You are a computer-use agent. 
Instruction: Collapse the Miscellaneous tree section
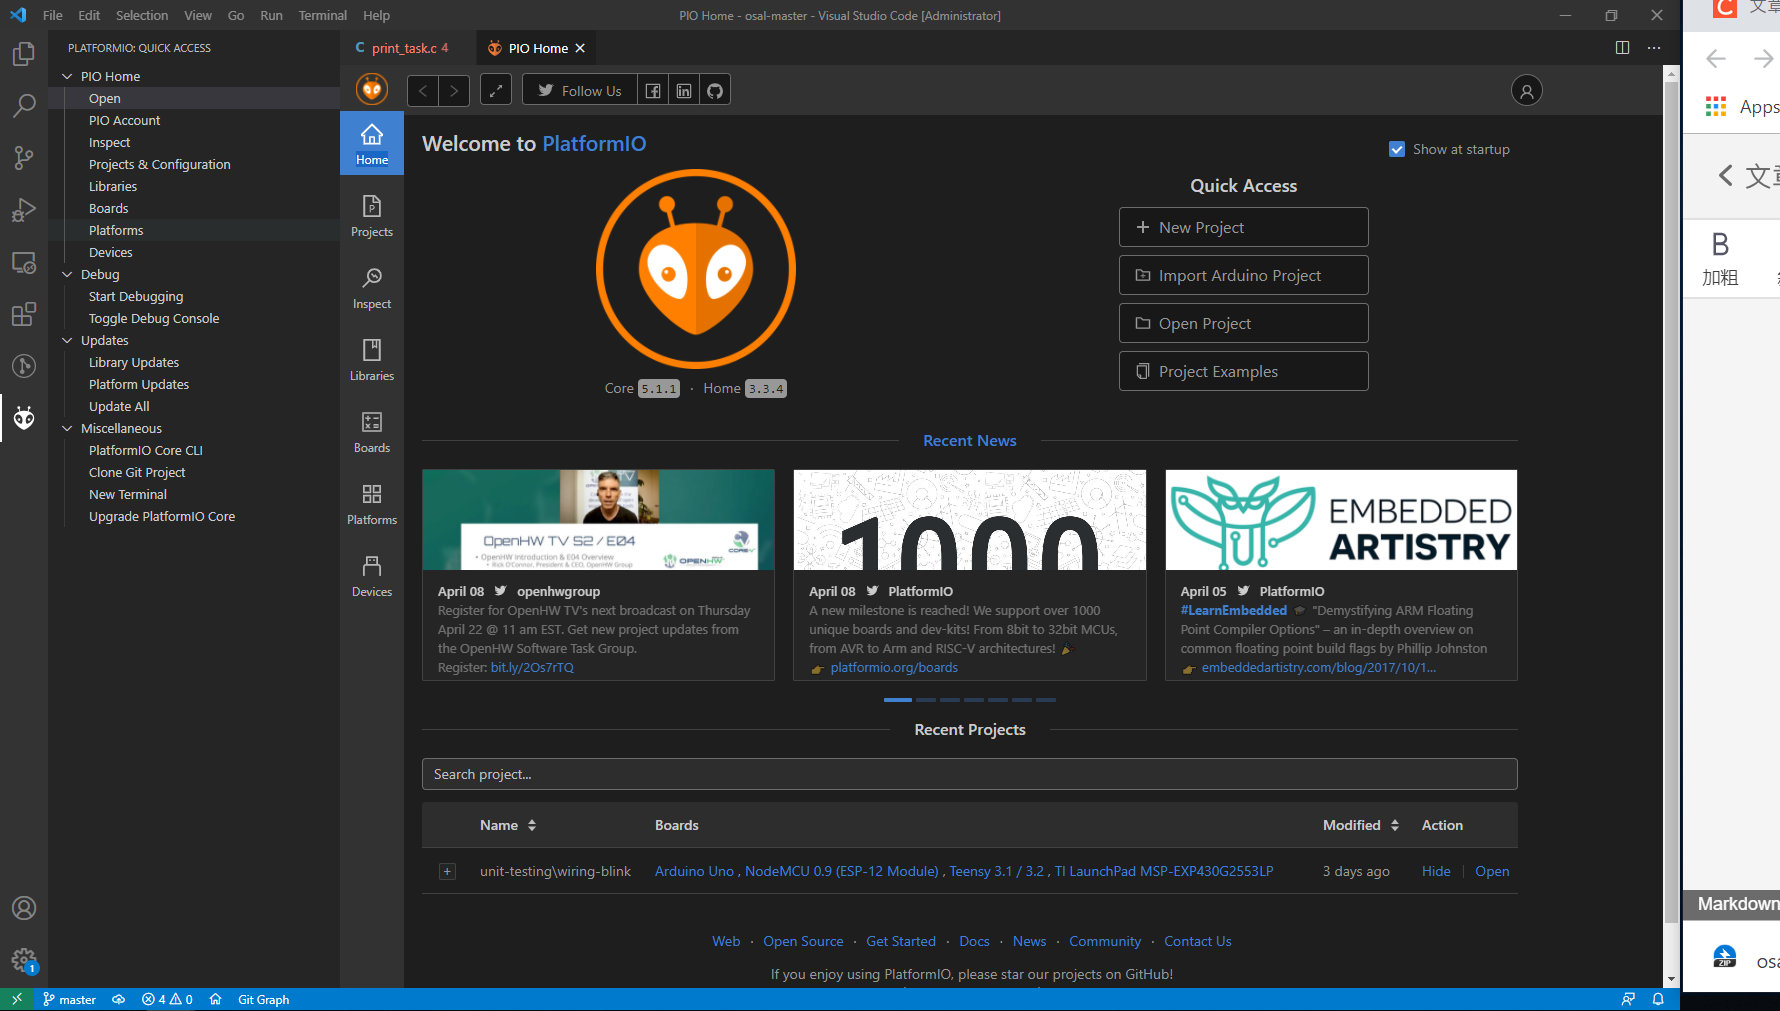click(x=67, y=428)
